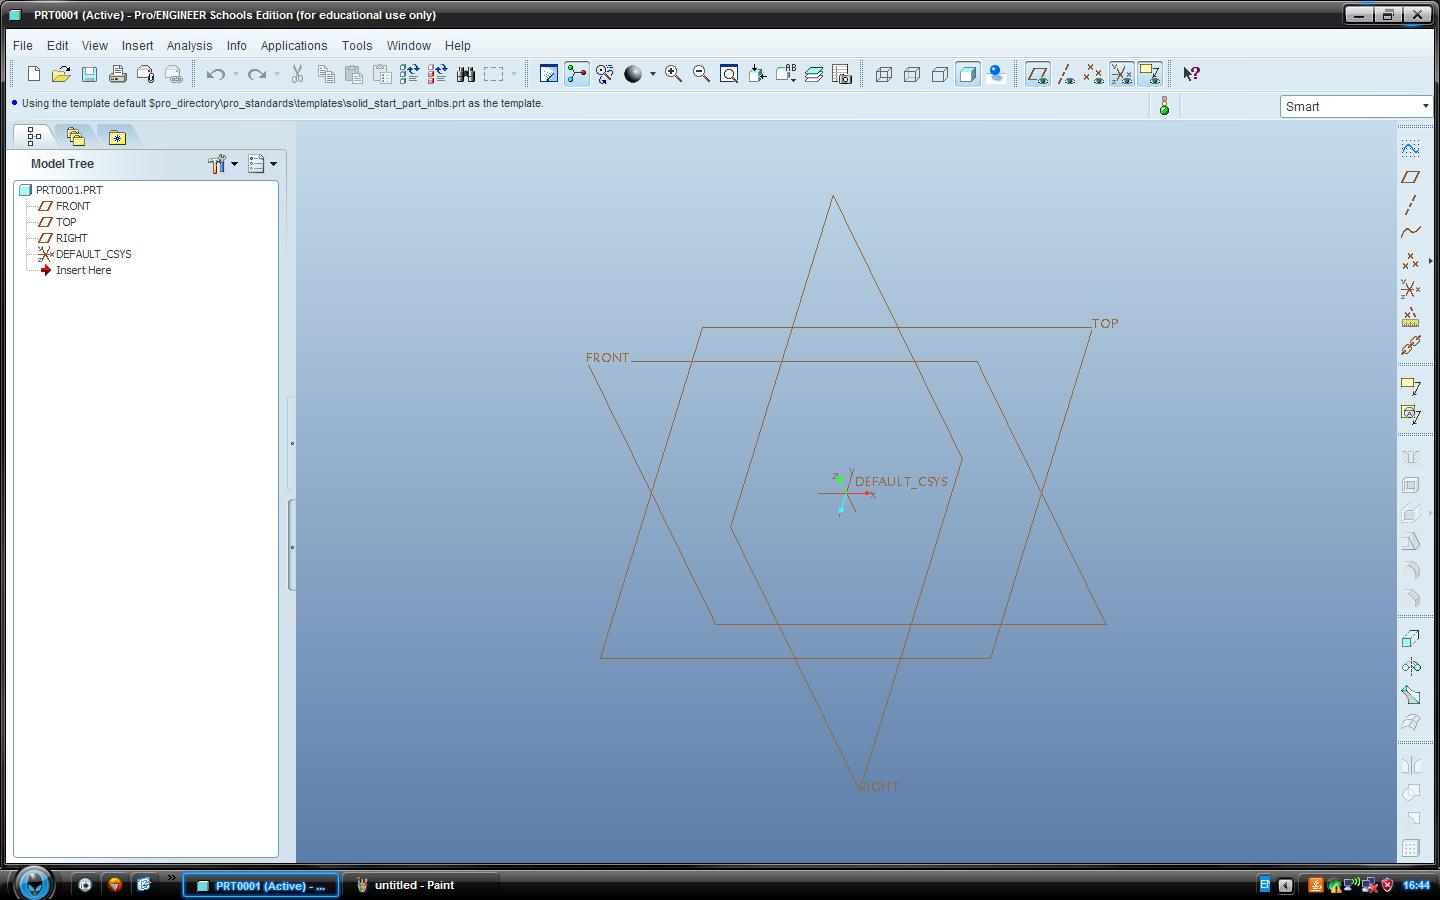Open the Layers icon in toolbar
This screenshot has width=1440, height=900.
pos(814,74)
